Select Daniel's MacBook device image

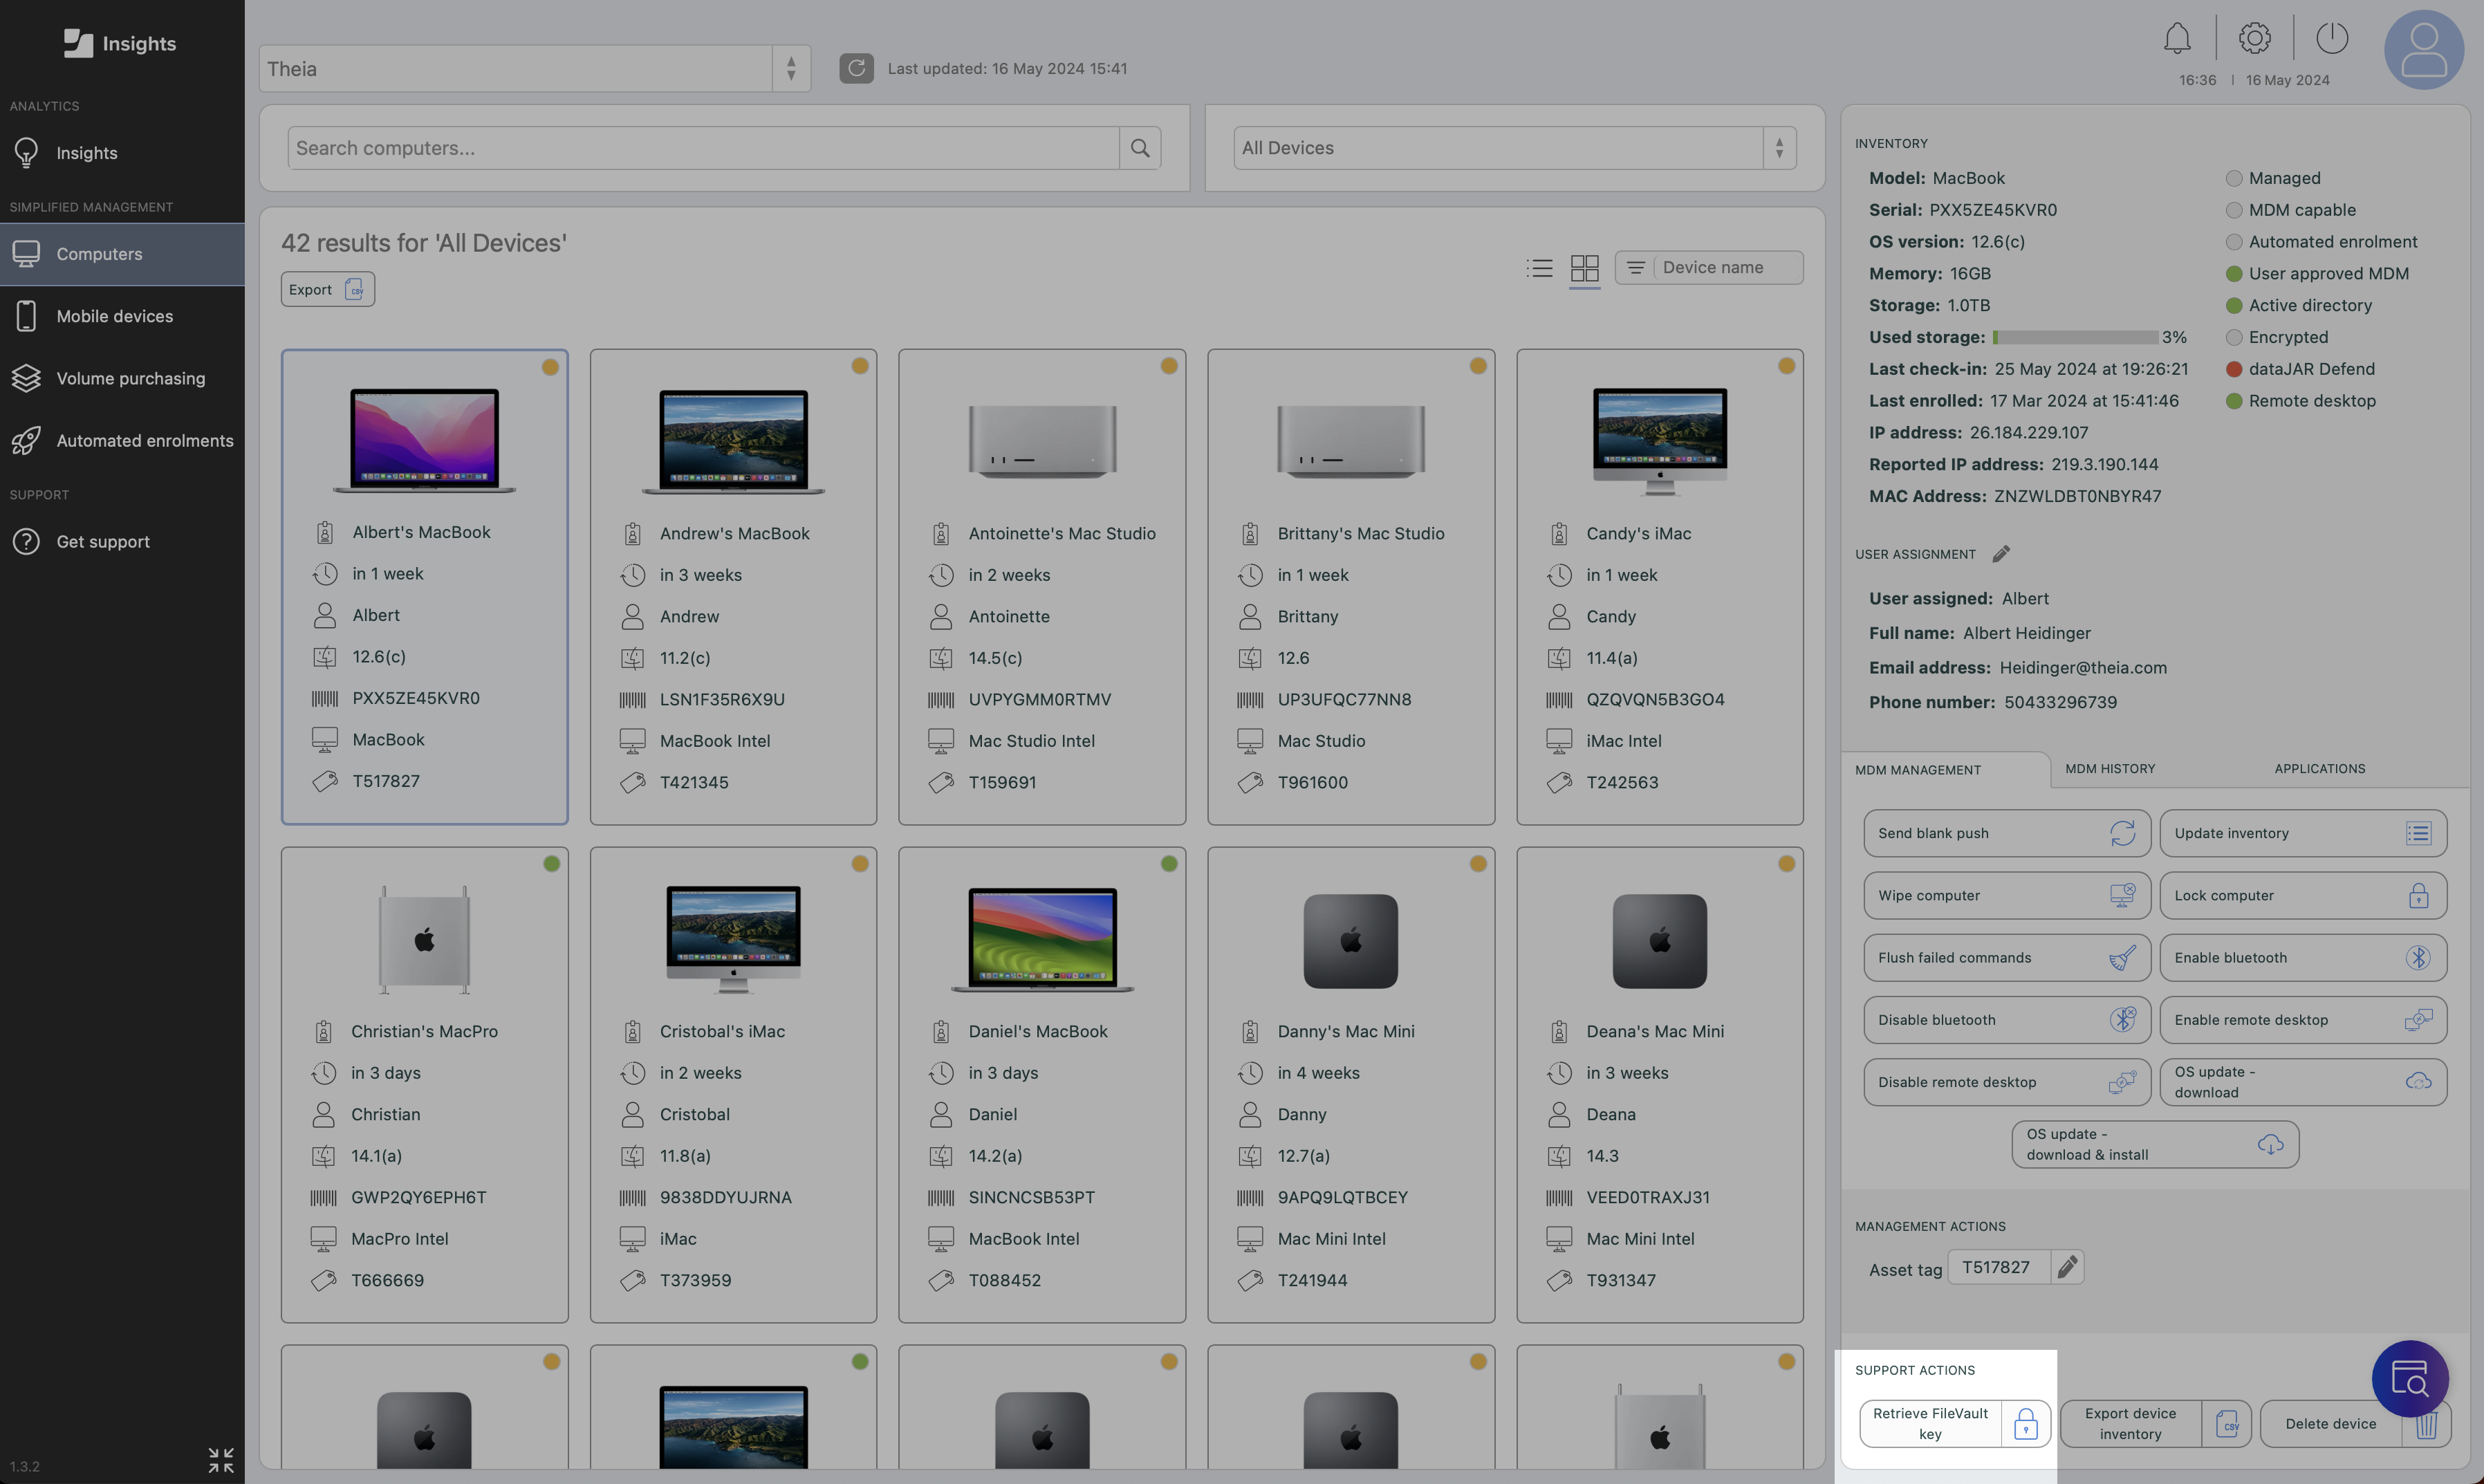click(1042, 939)
